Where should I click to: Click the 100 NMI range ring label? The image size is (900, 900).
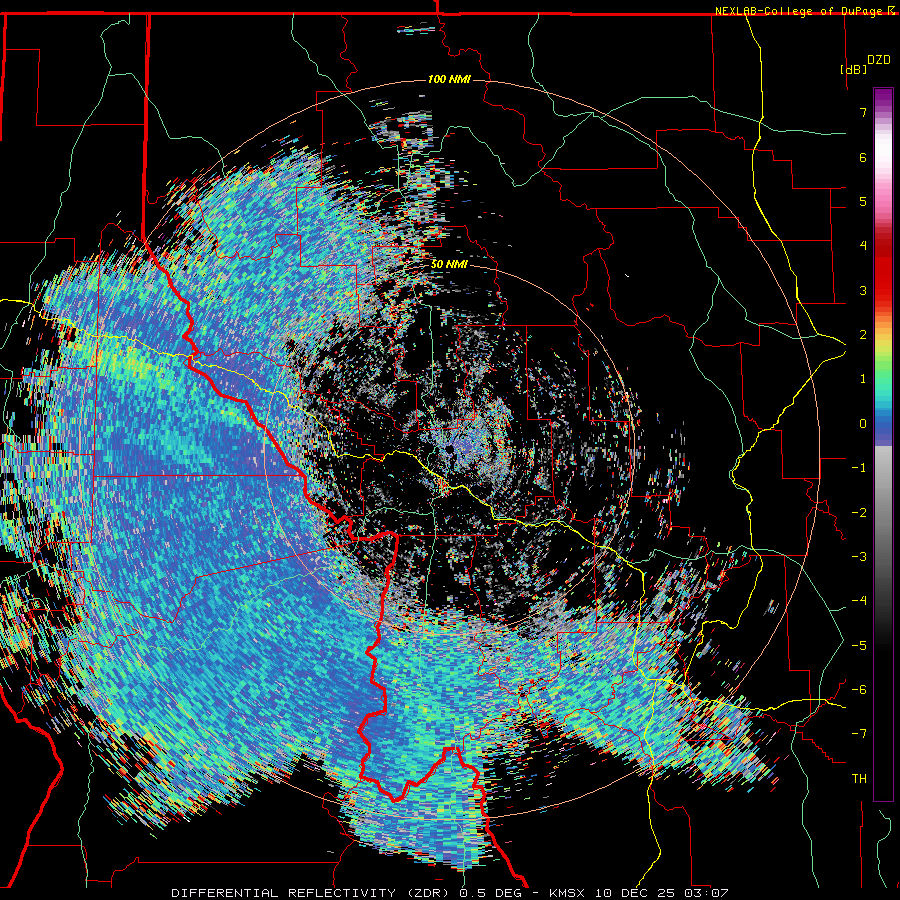(449, 79)
